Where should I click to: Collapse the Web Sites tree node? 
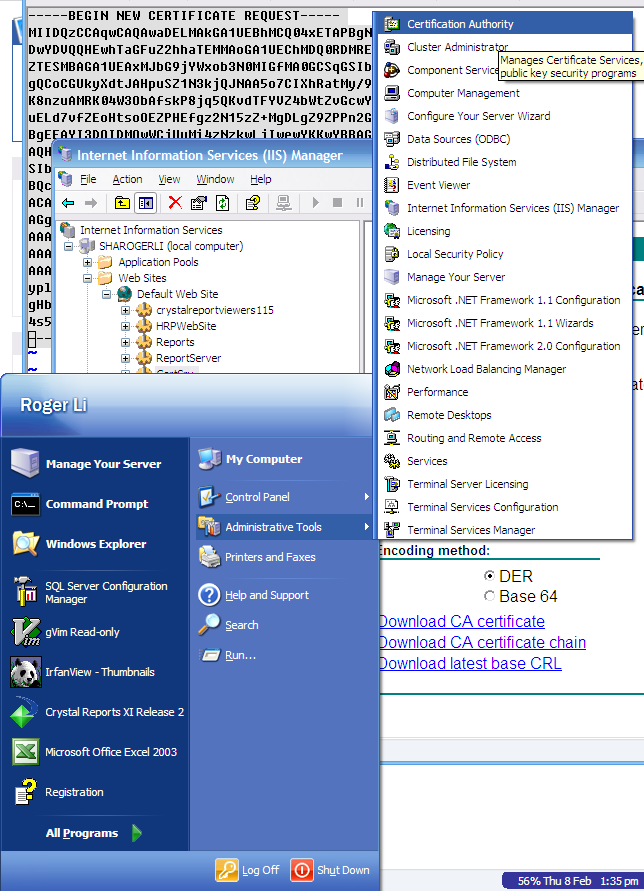(x=87, y=278)
